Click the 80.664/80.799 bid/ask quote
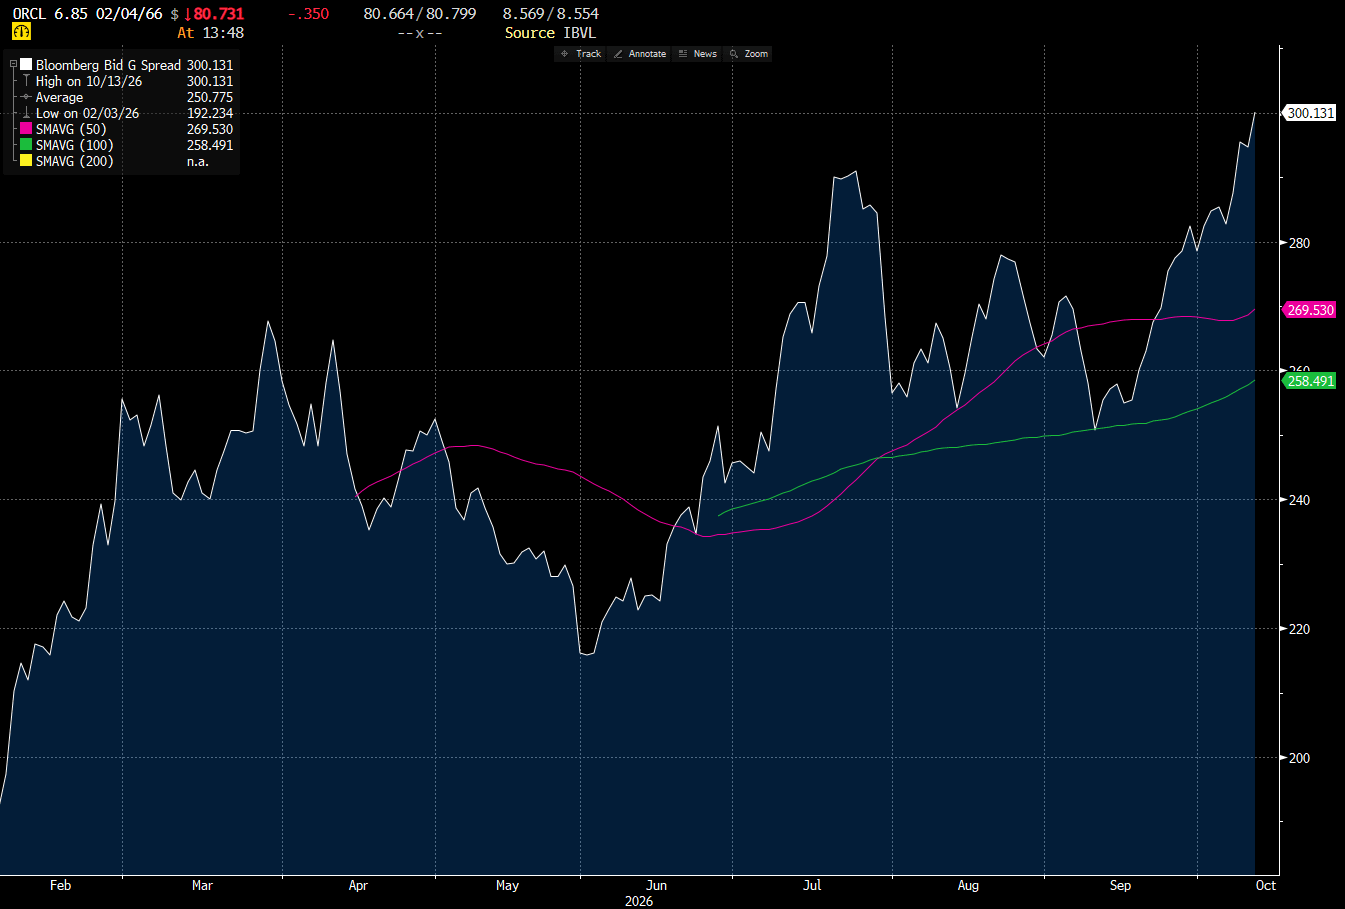The width and height of the screenshot is (1345, 909). click(420, 14)
